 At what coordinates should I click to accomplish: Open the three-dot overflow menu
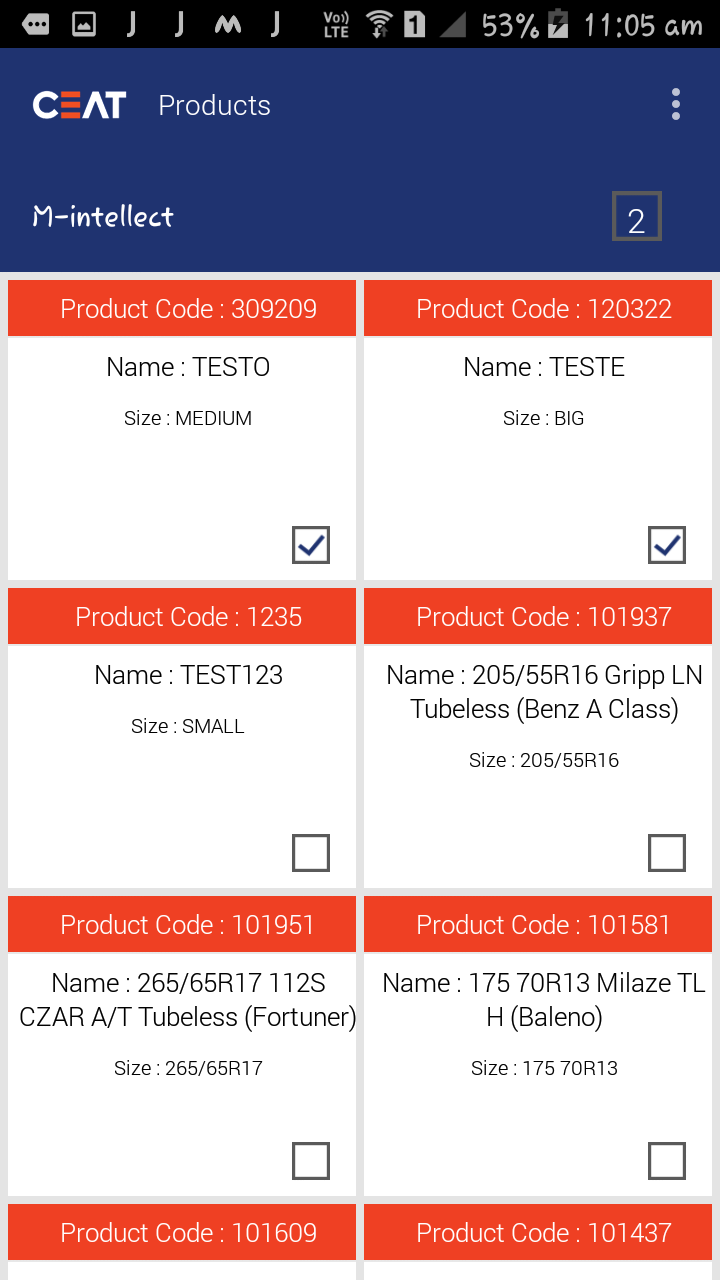676,105
